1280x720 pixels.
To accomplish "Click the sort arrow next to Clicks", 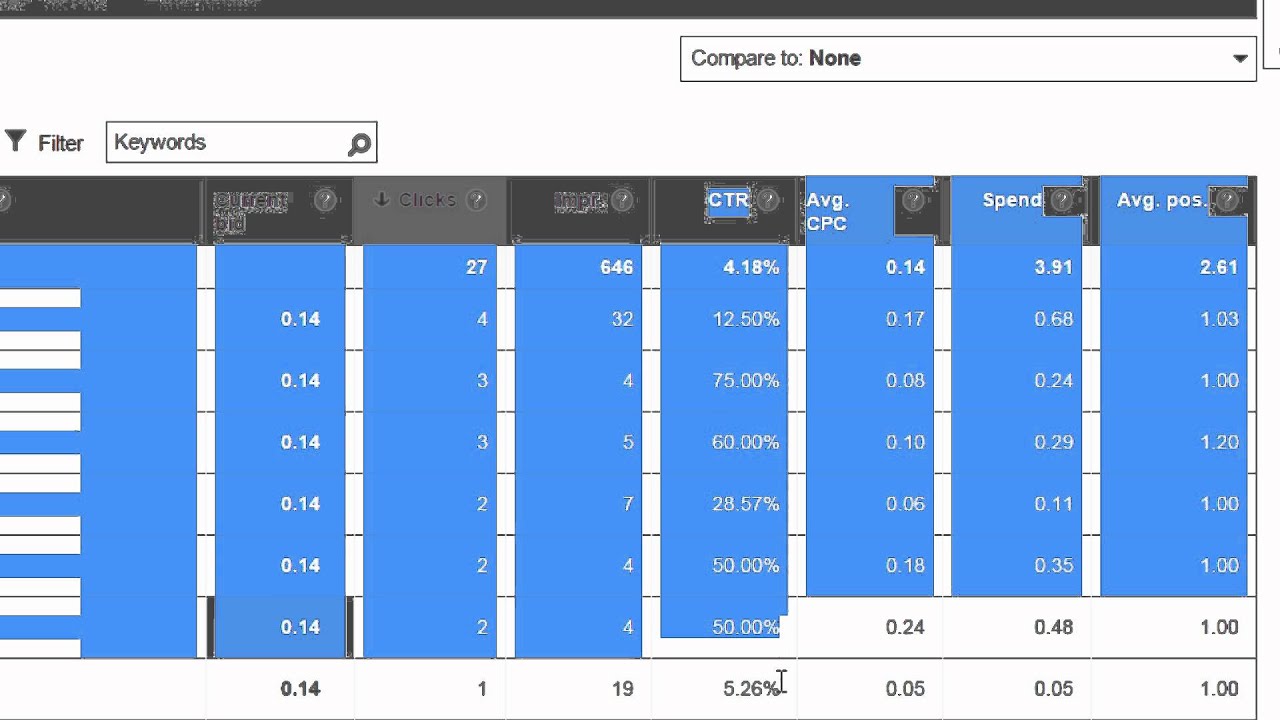I will coord(381,200).
